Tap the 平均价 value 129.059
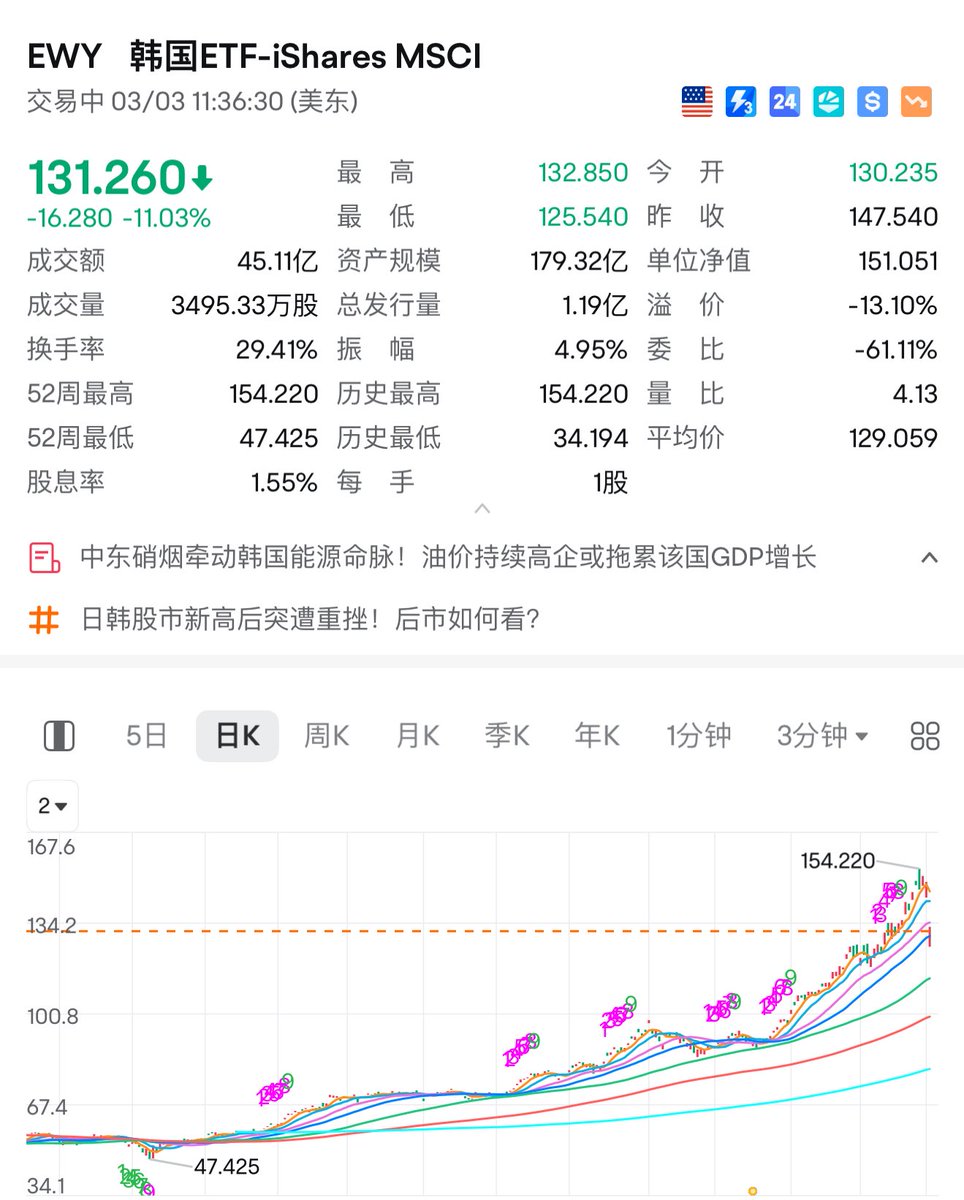 [892, 437]
